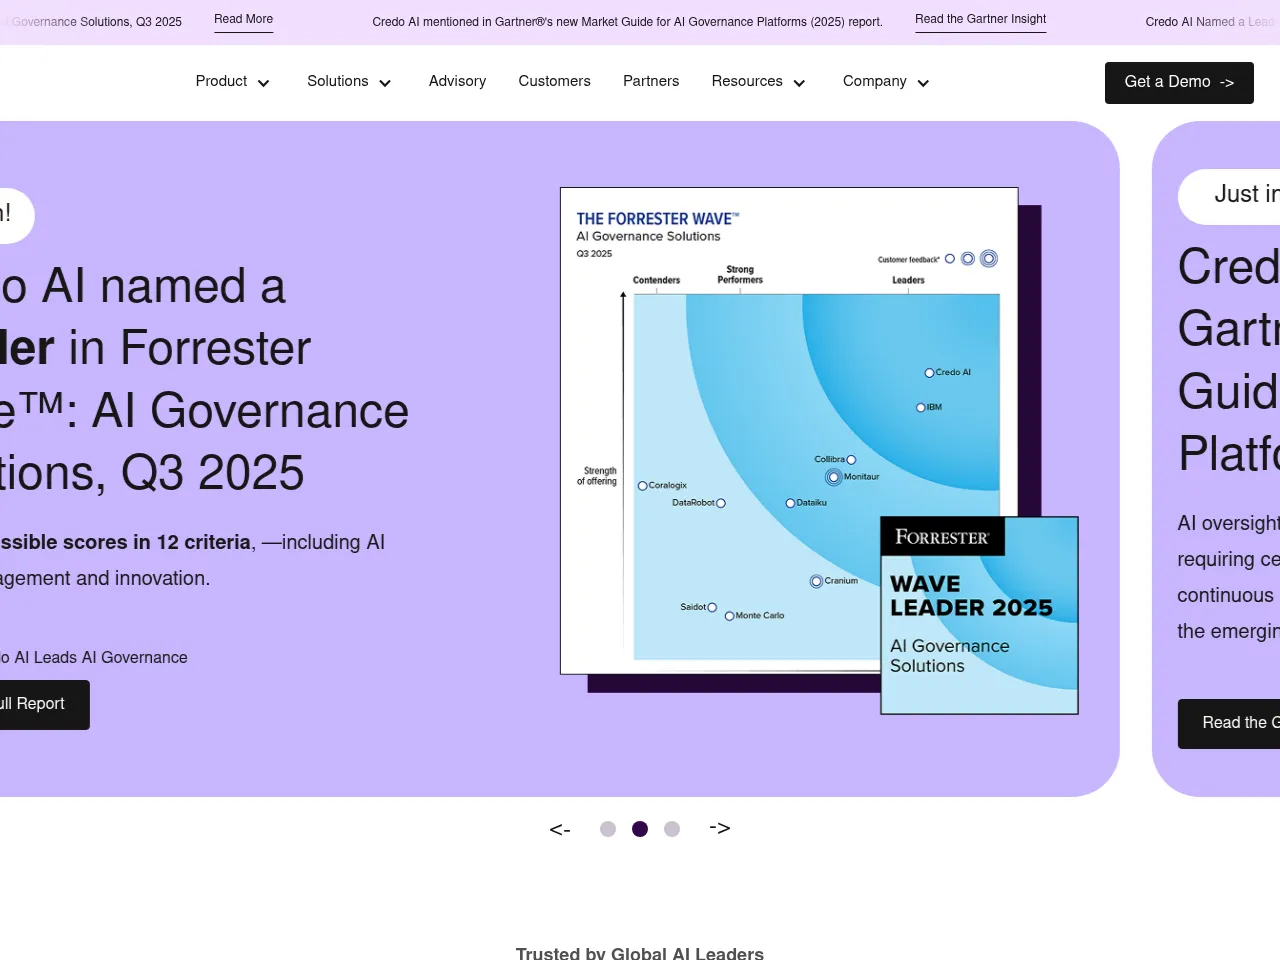This screenshot has height=960, width=1280.
Task: Click the previous slide arrow
Action: point(560,829)
